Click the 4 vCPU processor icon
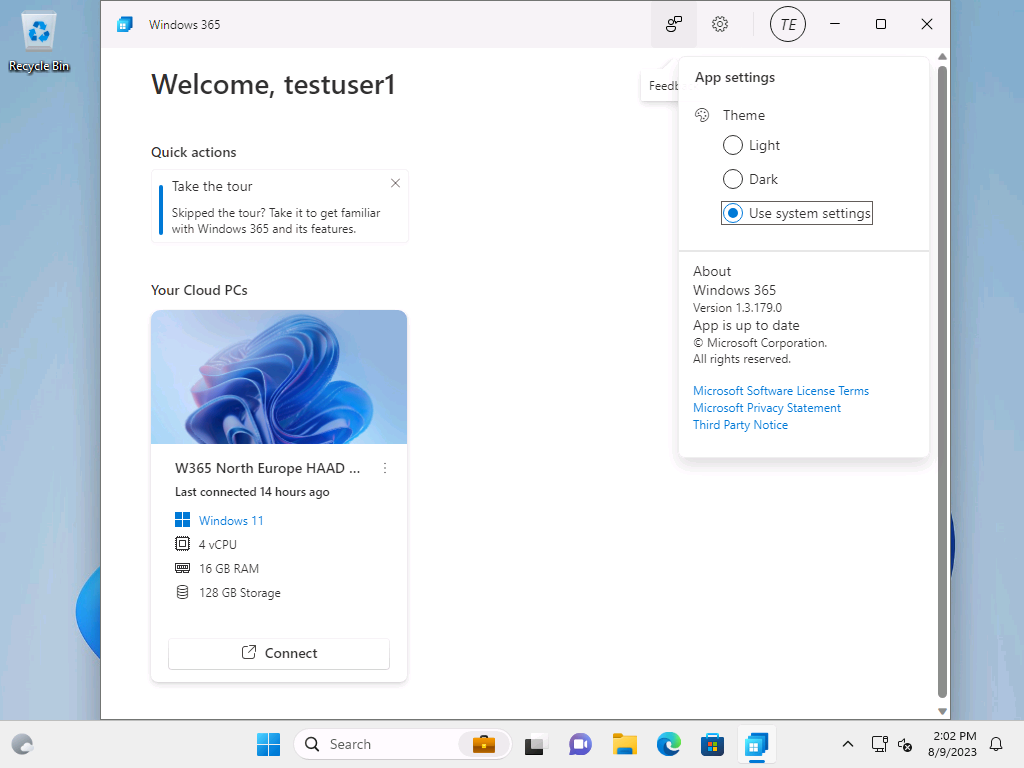This screenshot has width=1024, height=768. [x=182, y=543]
